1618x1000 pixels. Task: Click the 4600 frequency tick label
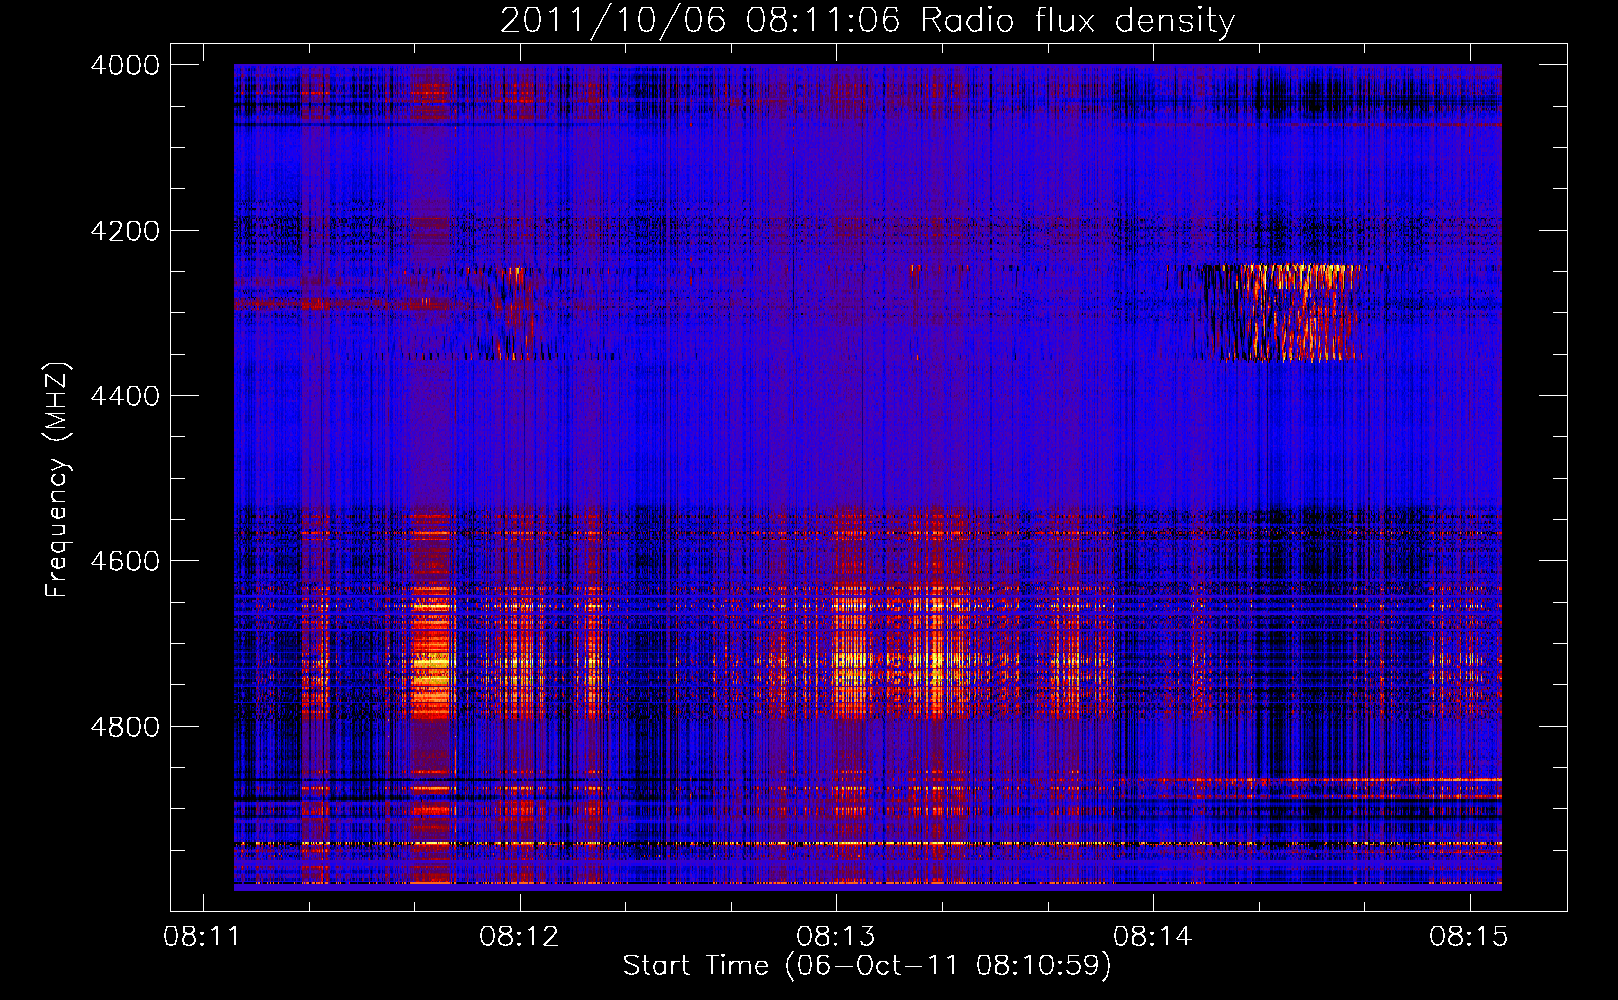point(125,561)
